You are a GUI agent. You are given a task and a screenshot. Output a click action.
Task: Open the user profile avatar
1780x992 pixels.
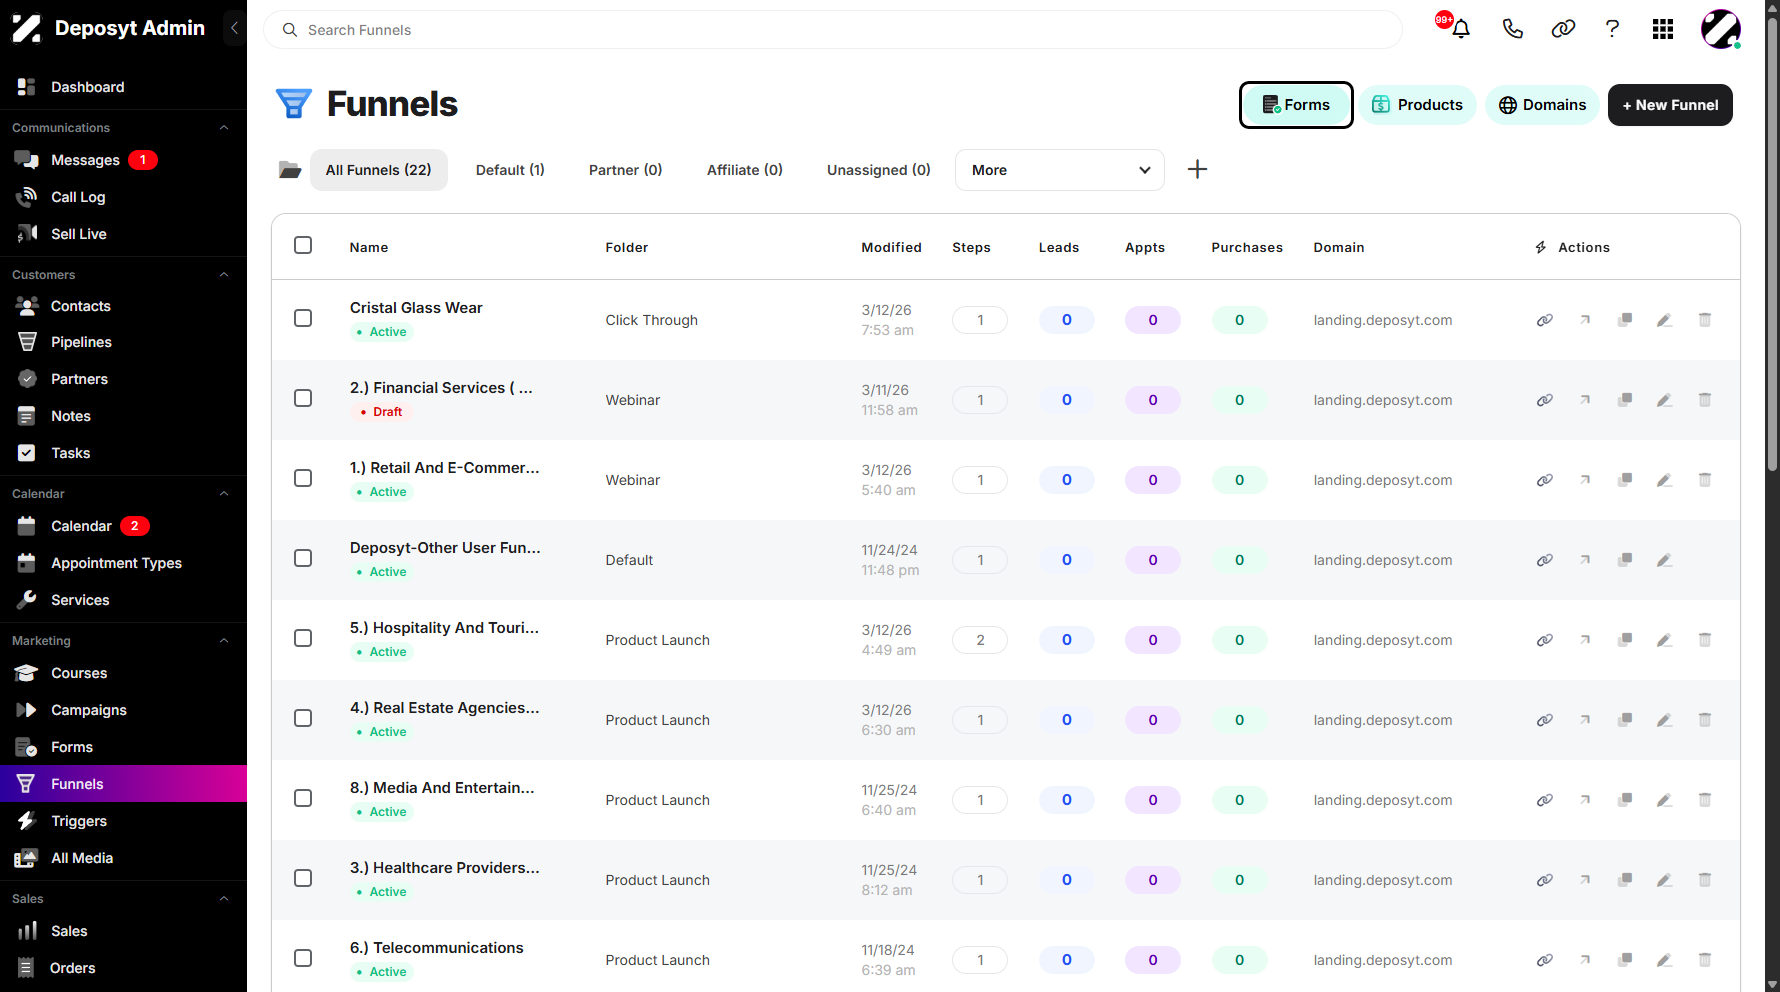tap(1721, 29)
